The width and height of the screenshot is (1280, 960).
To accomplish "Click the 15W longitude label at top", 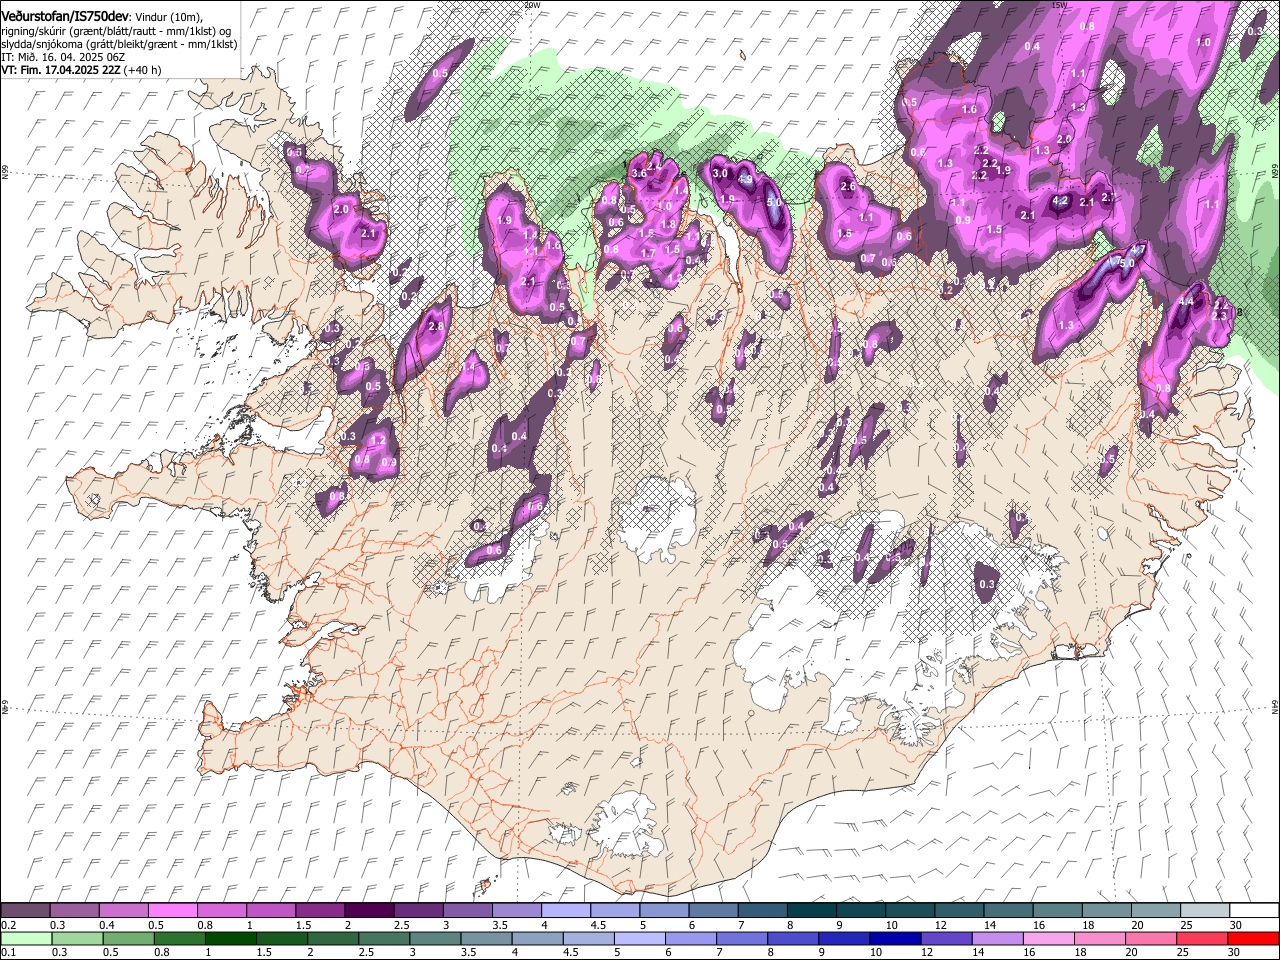I will coord(1059,4).
